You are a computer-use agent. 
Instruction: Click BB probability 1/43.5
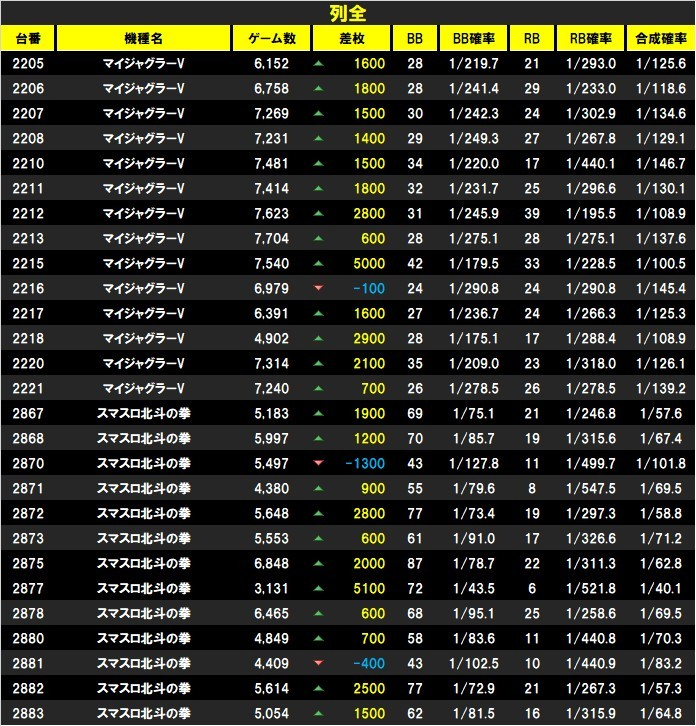474,588
